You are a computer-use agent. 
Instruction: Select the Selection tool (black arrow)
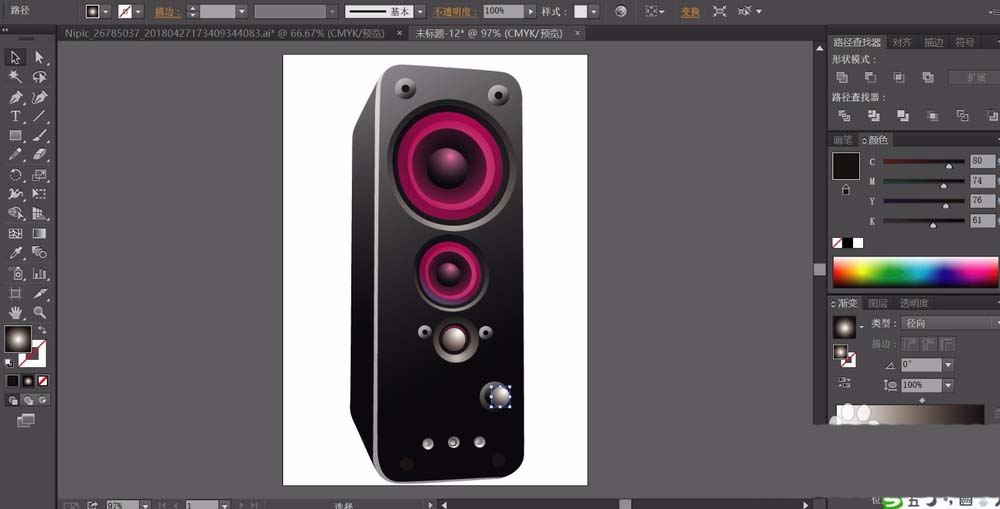(x=15, y=57)
